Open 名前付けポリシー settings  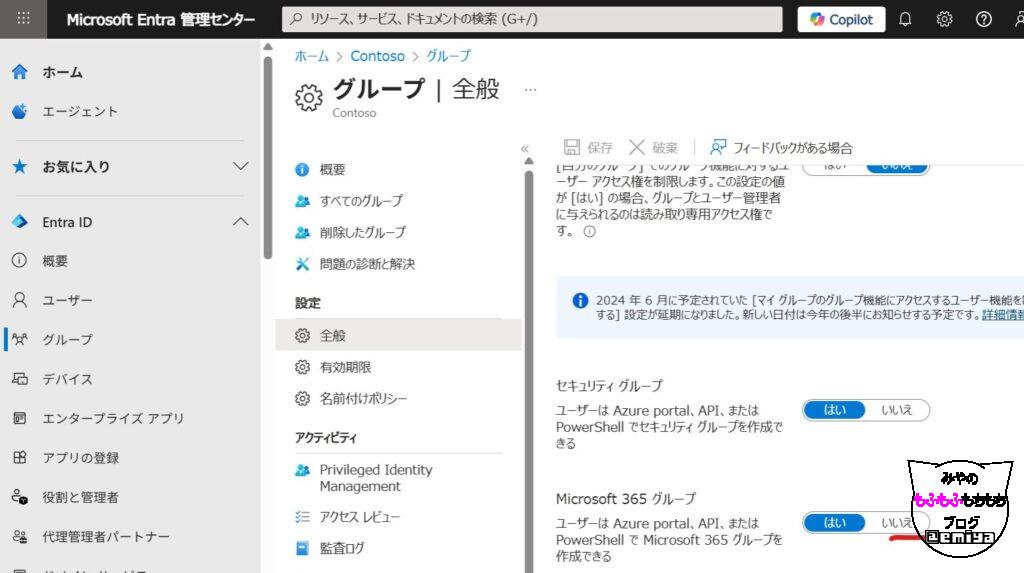[363, 398]
